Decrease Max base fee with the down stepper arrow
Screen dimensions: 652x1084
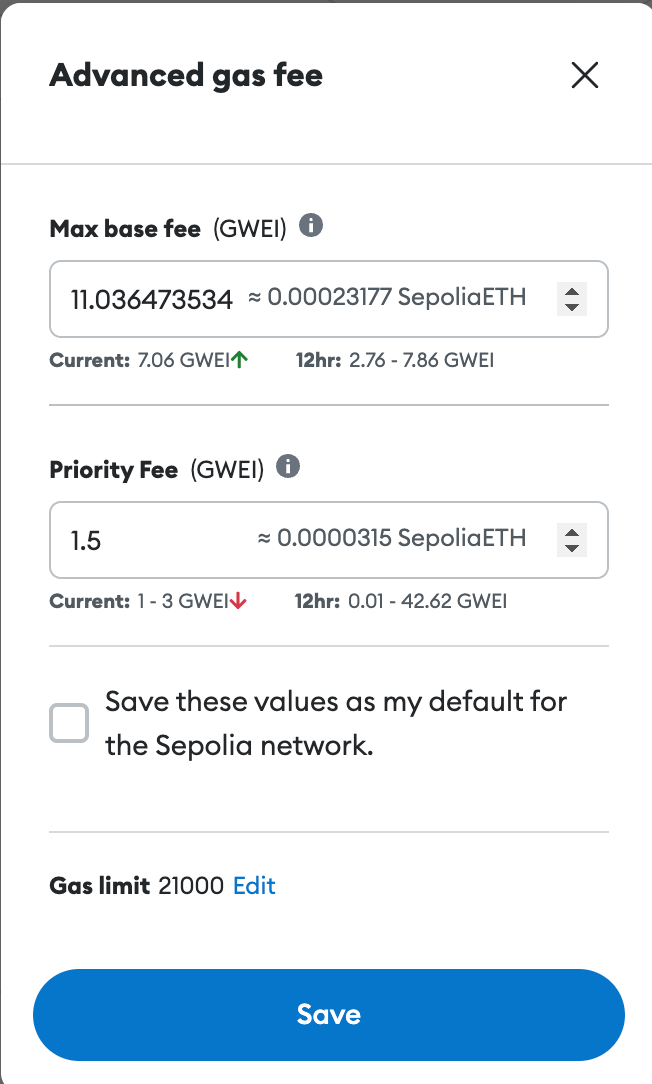[572, 308]
